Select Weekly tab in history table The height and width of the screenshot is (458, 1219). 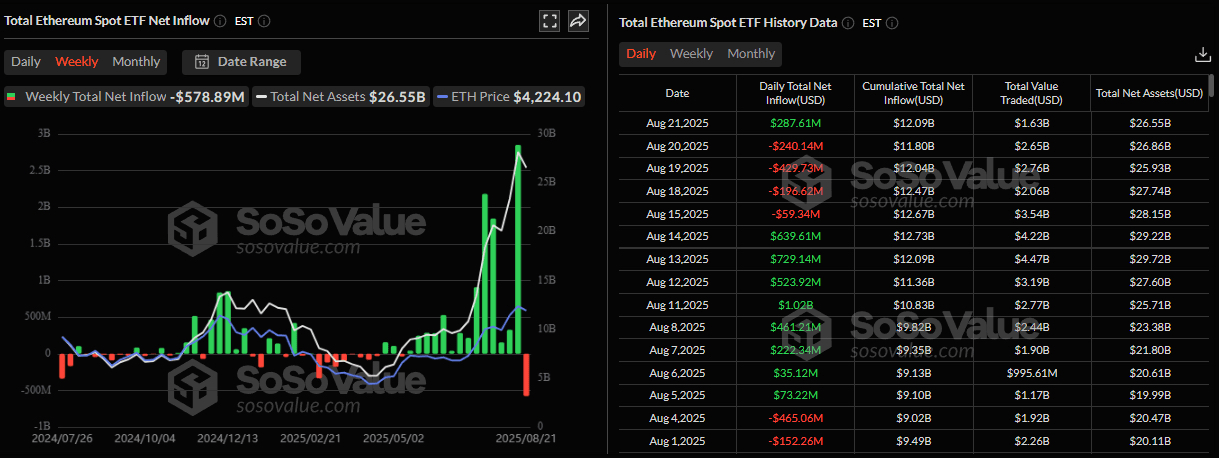[691, 54]
